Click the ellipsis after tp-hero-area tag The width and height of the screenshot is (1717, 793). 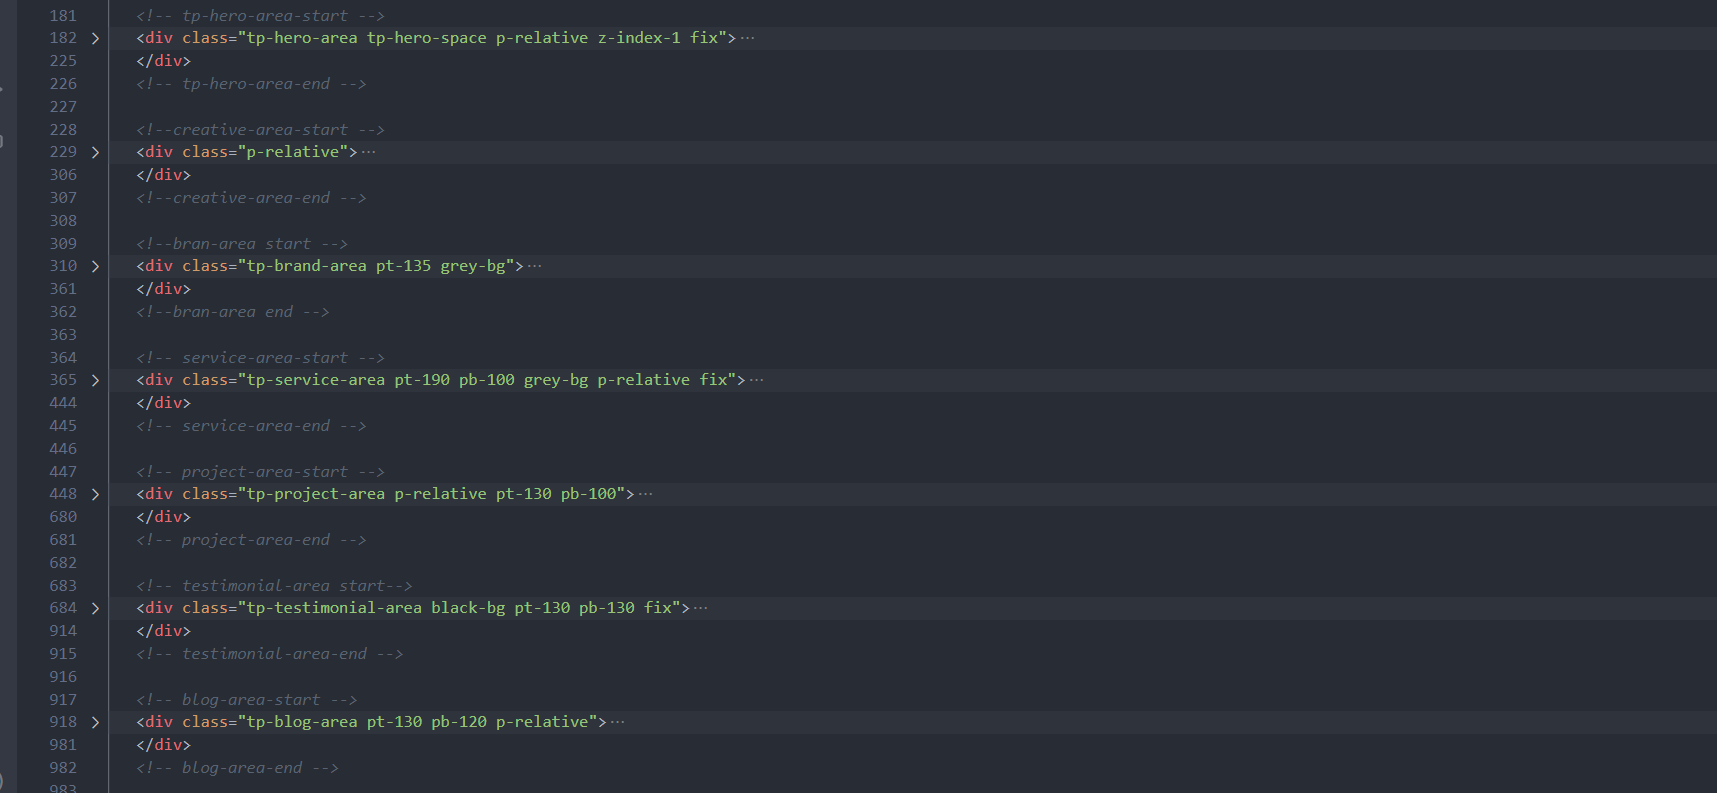pyautogui.click(x=747, y=38)
